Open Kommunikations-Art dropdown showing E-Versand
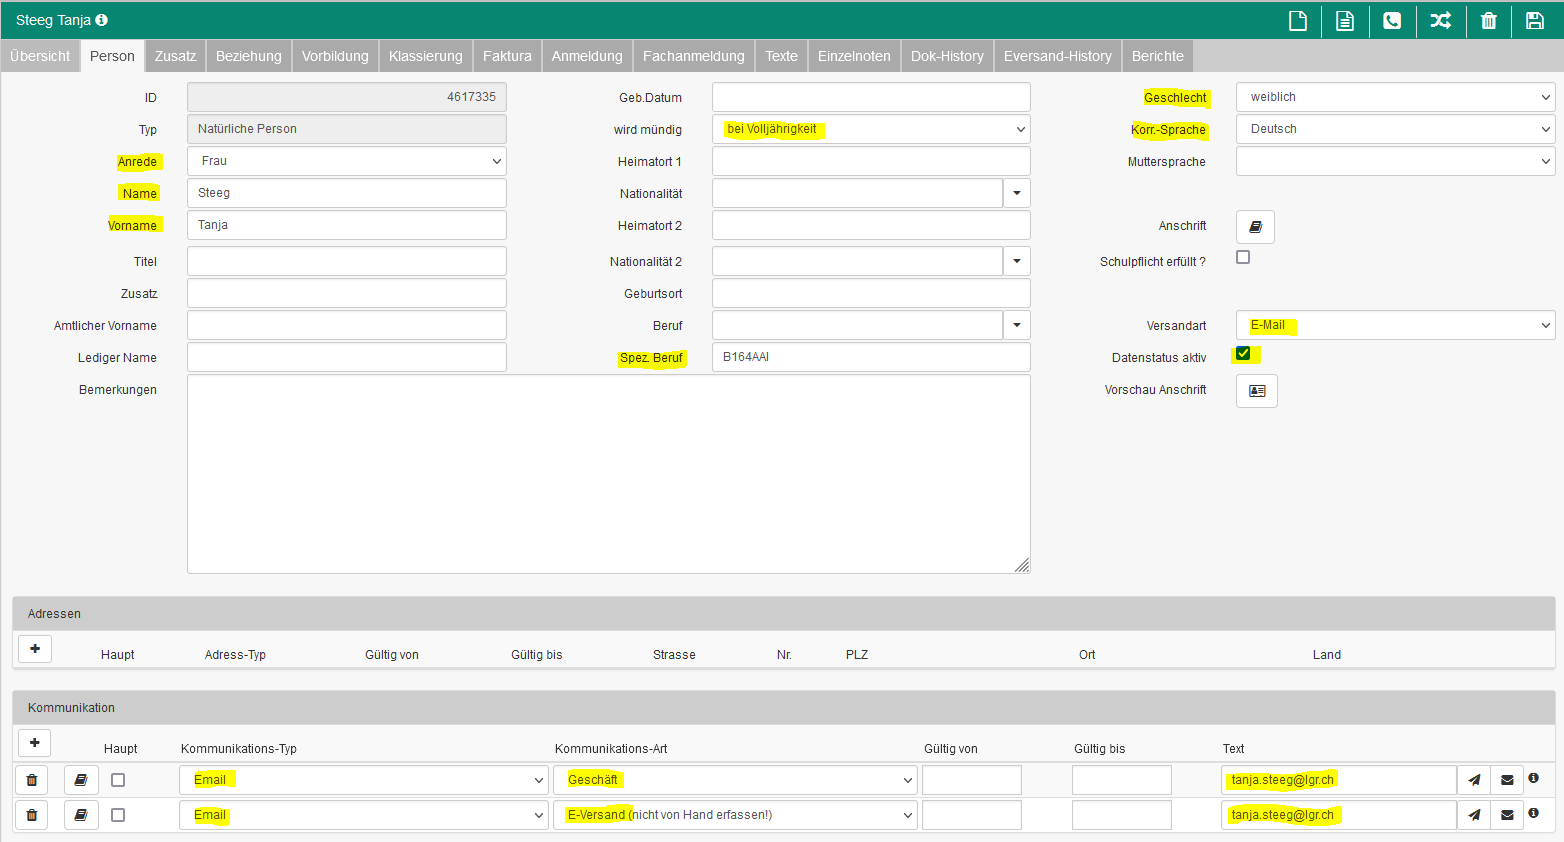This screenshot has height=842, width=1564. click(735, 815)
